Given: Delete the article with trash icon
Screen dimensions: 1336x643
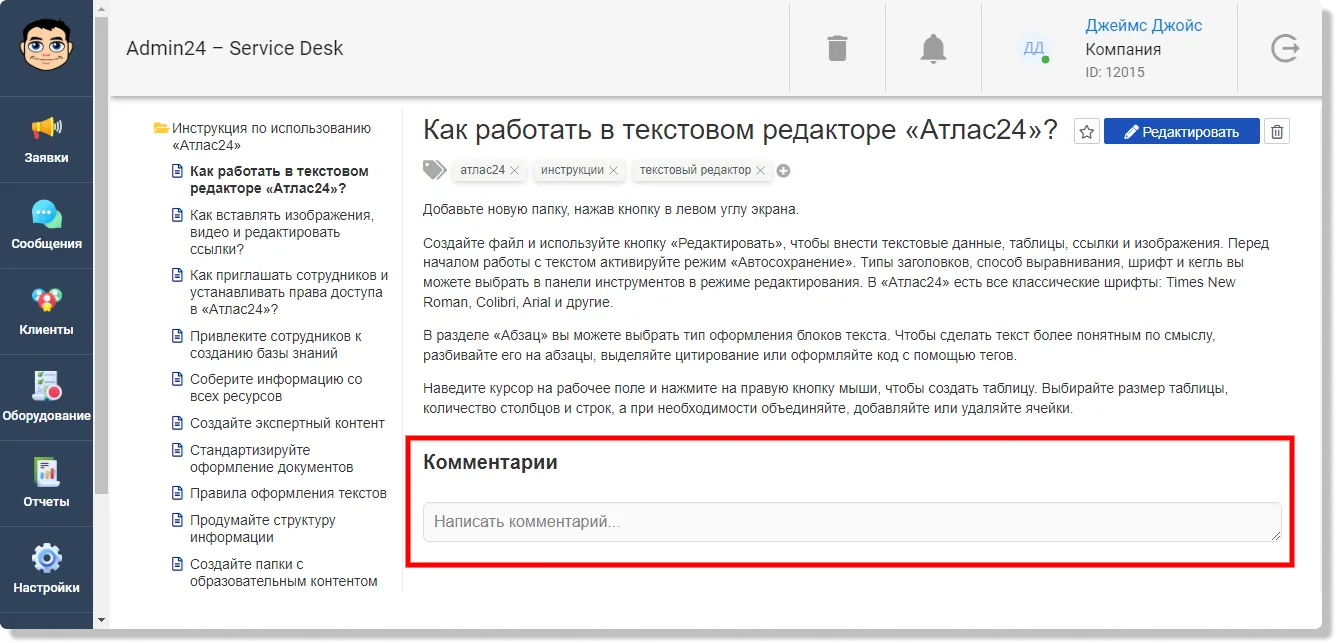Looking at the screenshot, I should pos(1277,132).
